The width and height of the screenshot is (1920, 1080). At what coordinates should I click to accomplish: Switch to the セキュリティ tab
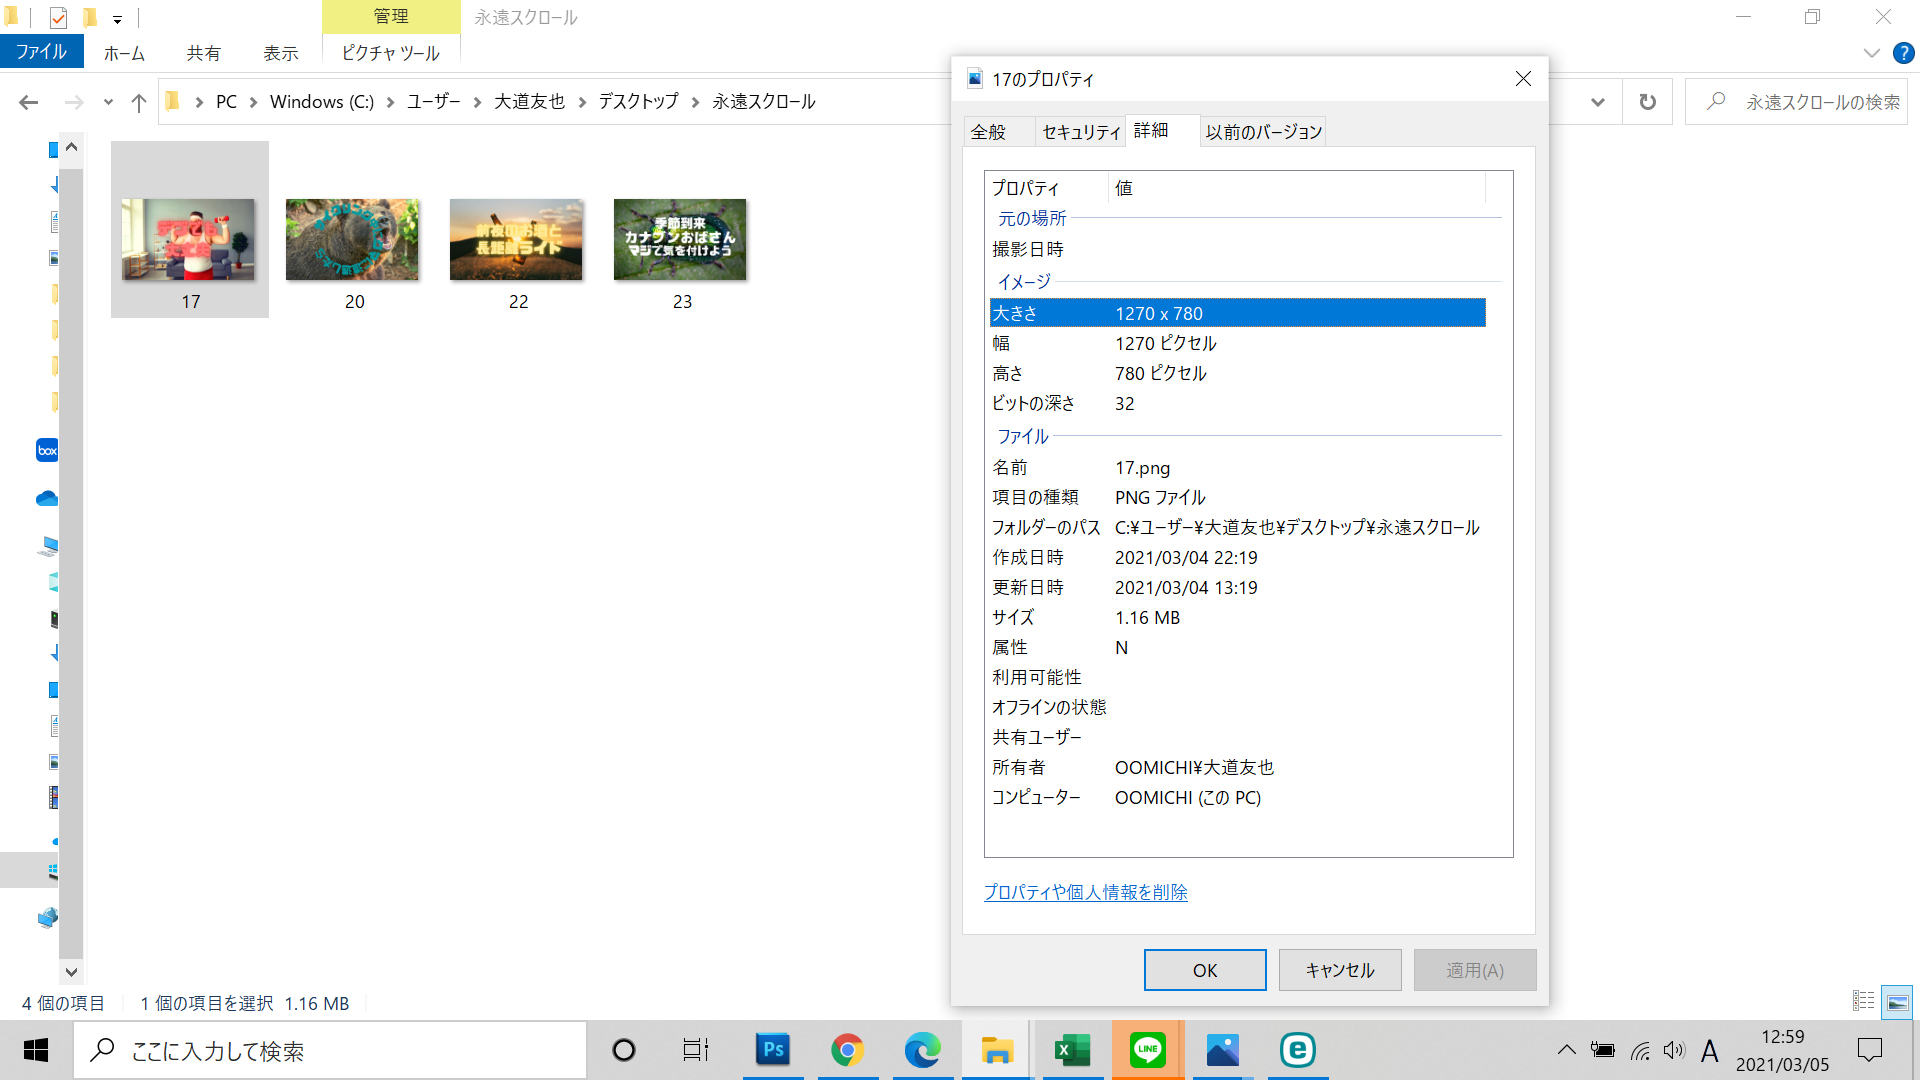click(1080, 132)
